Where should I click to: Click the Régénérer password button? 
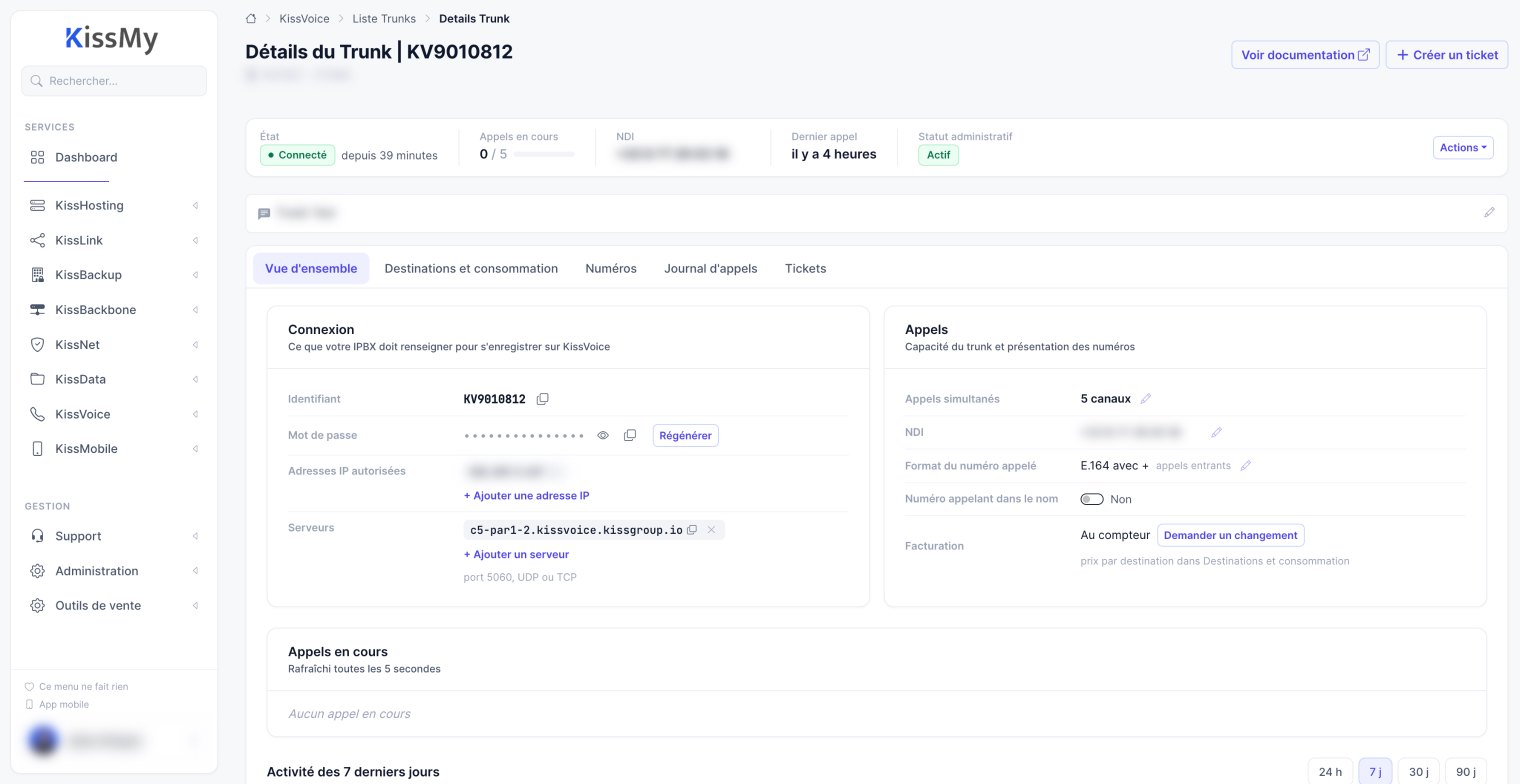point(686,435)
